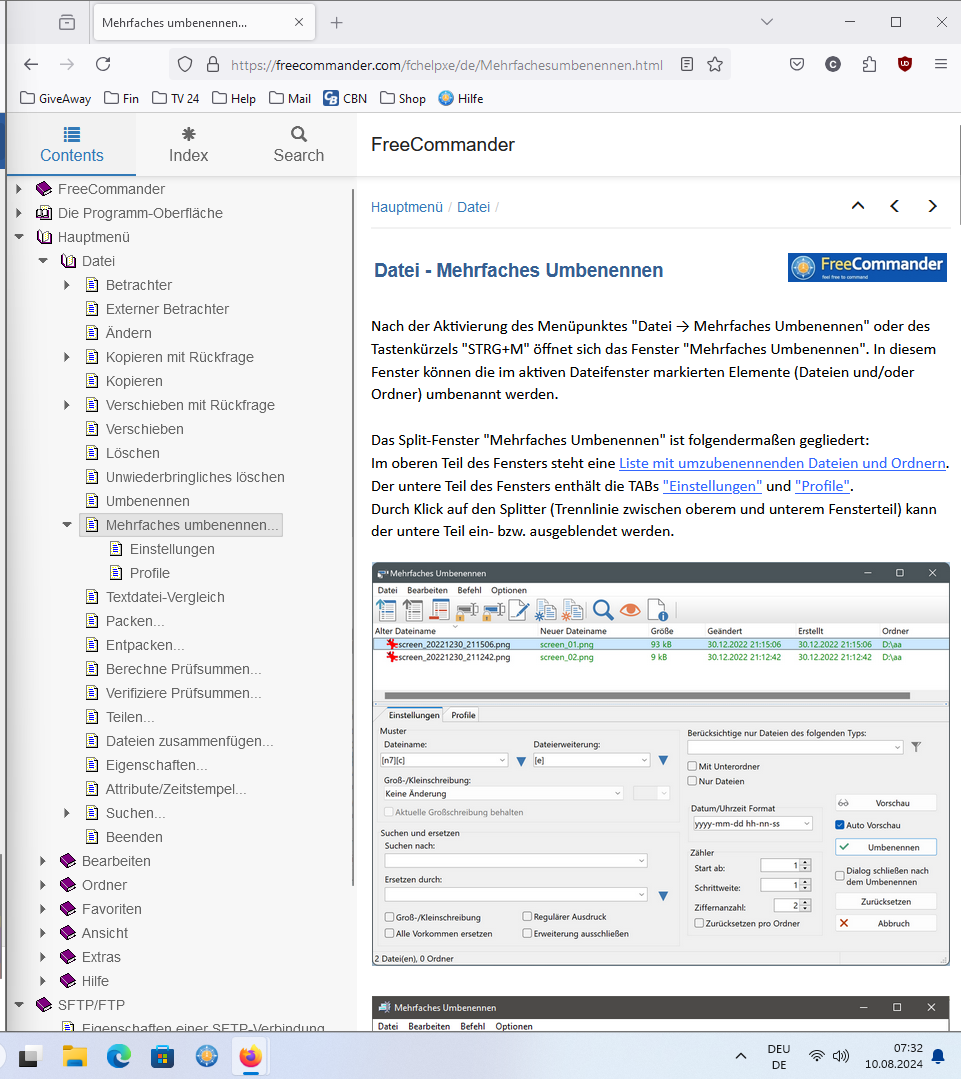Click the contents panel vertical scrollbar

(x=353, y=537)
